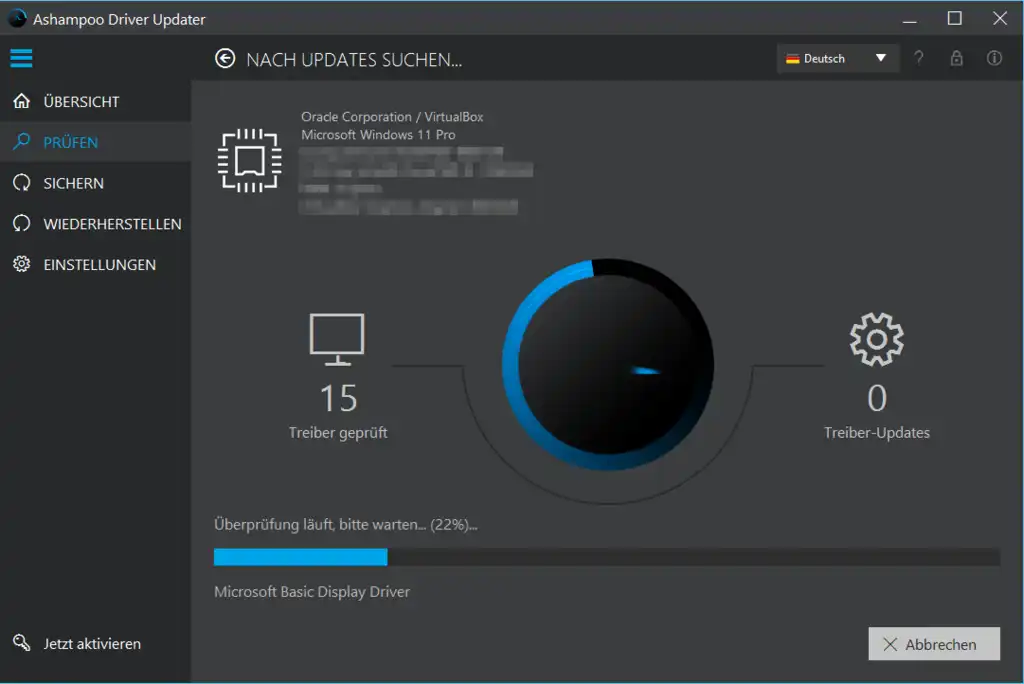Screen dimensions: 1024x684
Task: Click the gear icon beside EINSTELLUNGEN
Action: coord(22,264)
